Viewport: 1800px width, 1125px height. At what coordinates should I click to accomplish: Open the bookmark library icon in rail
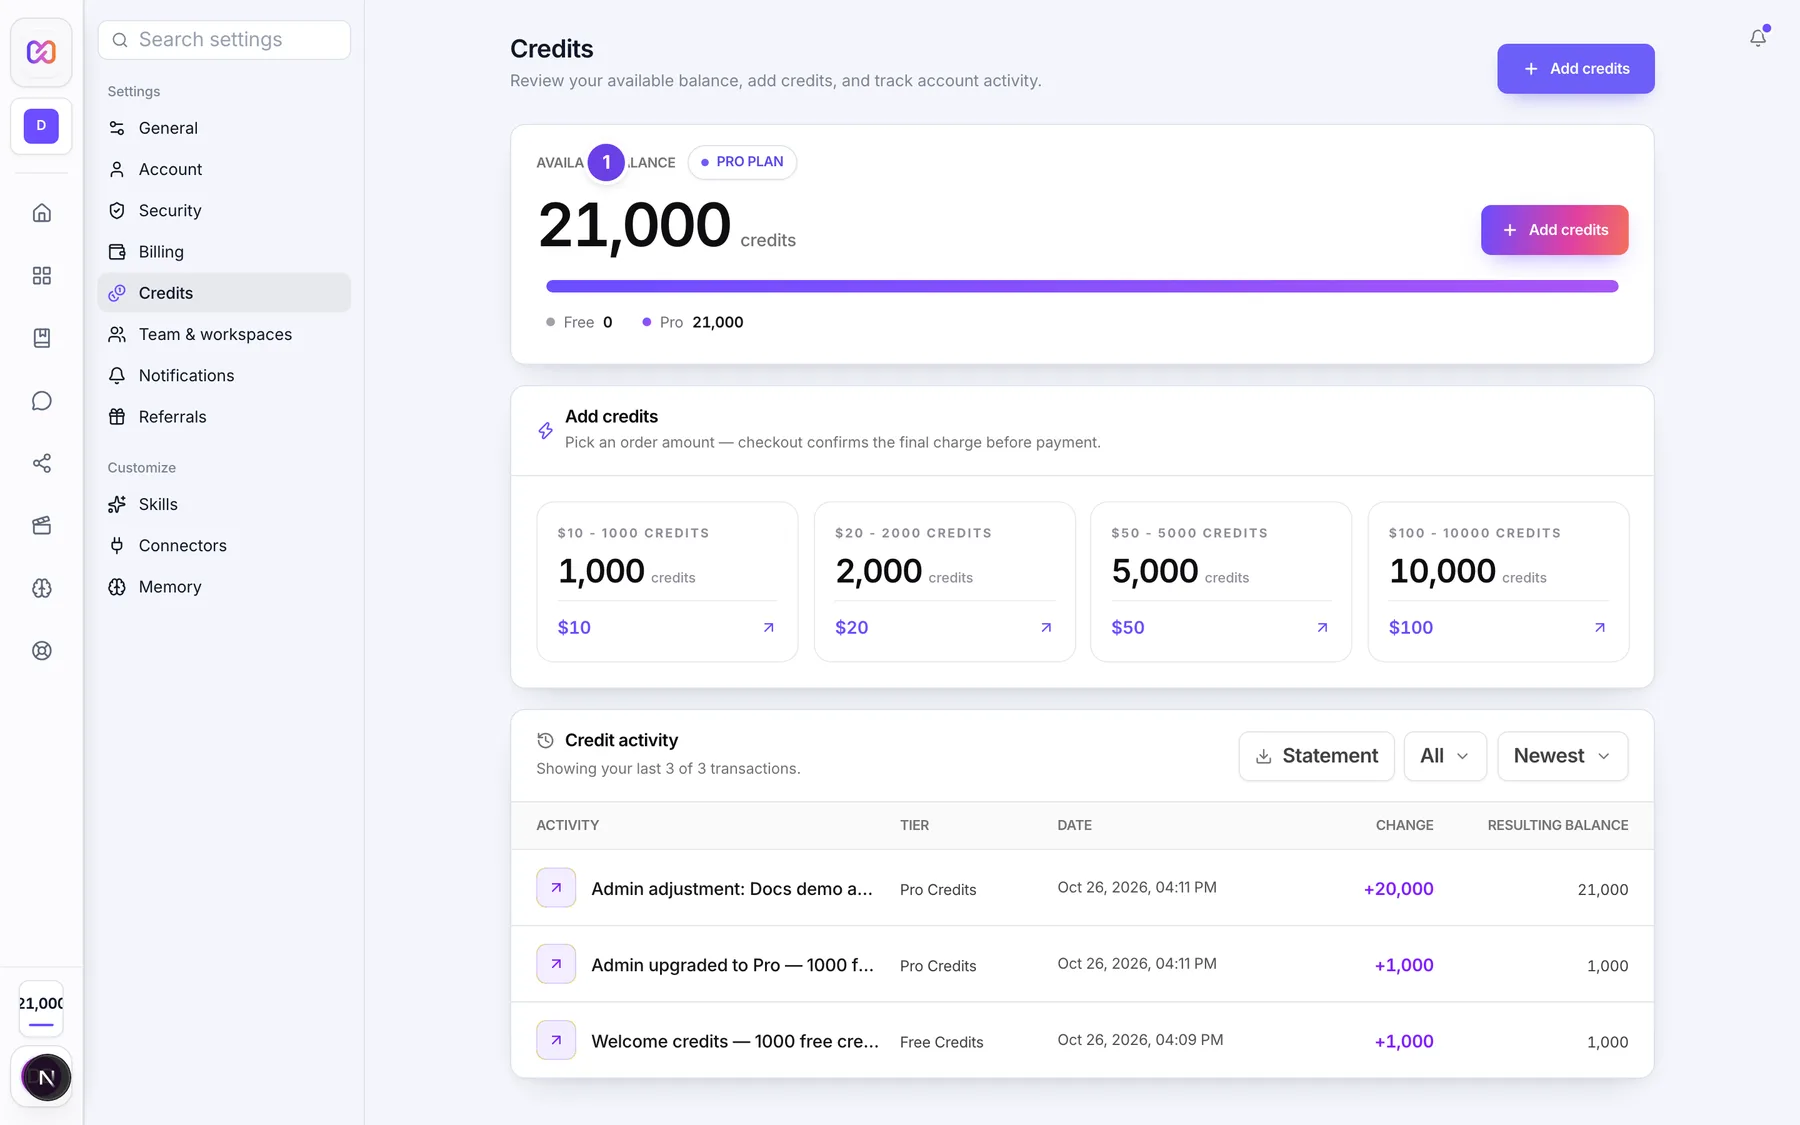pyautogui.click(x=41, y=338)
